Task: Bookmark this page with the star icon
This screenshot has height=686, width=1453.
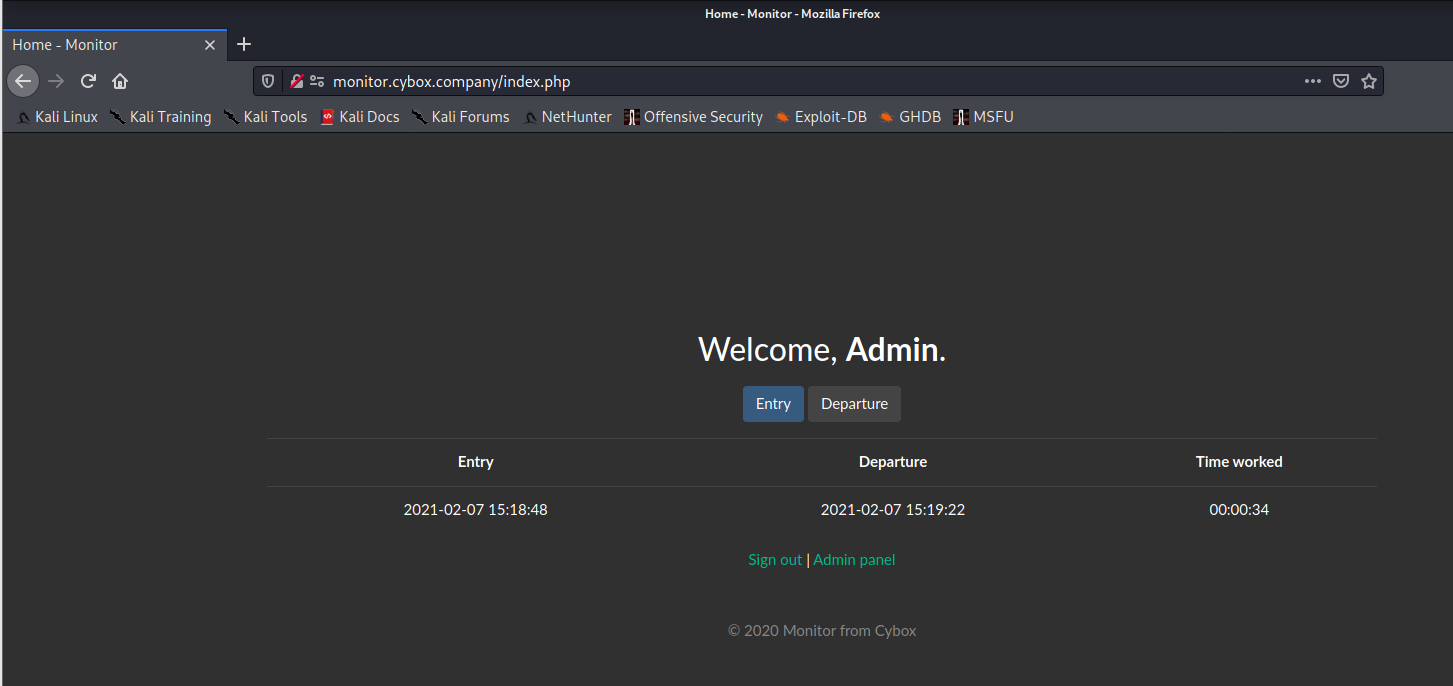Action: click(x=1369, y=81)
